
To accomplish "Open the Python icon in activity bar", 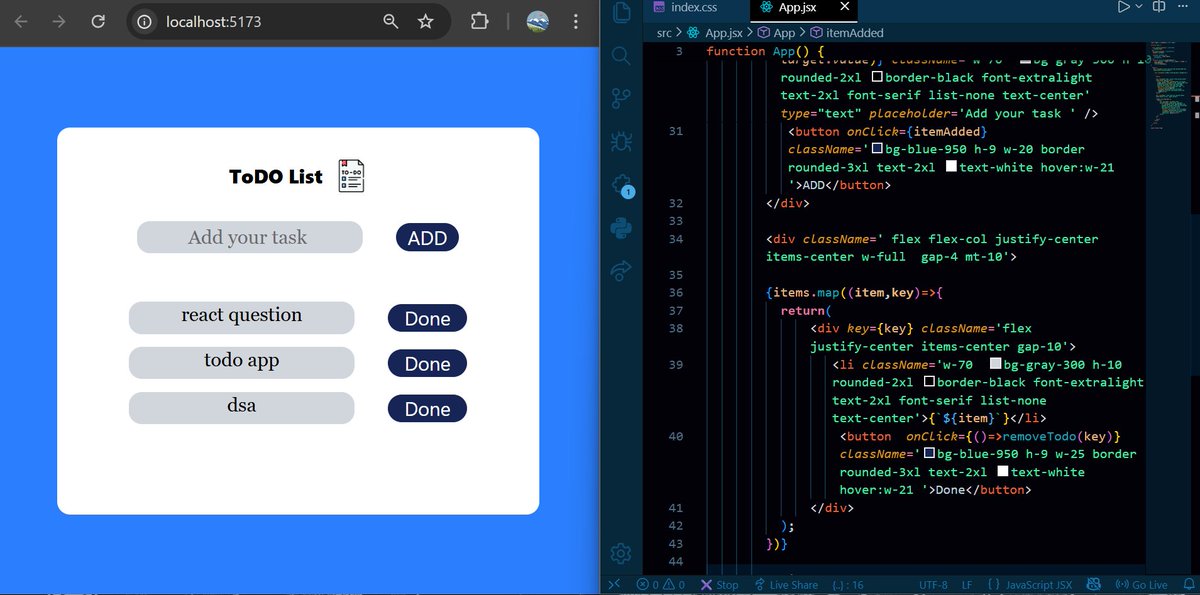I will coord(621,228).
